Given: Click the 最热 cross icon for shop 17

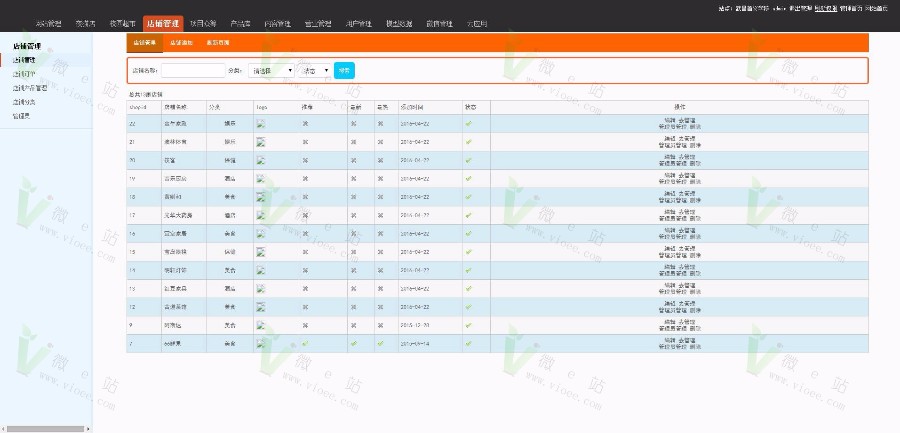Looking at the screenshot, I should pos(380,215).
